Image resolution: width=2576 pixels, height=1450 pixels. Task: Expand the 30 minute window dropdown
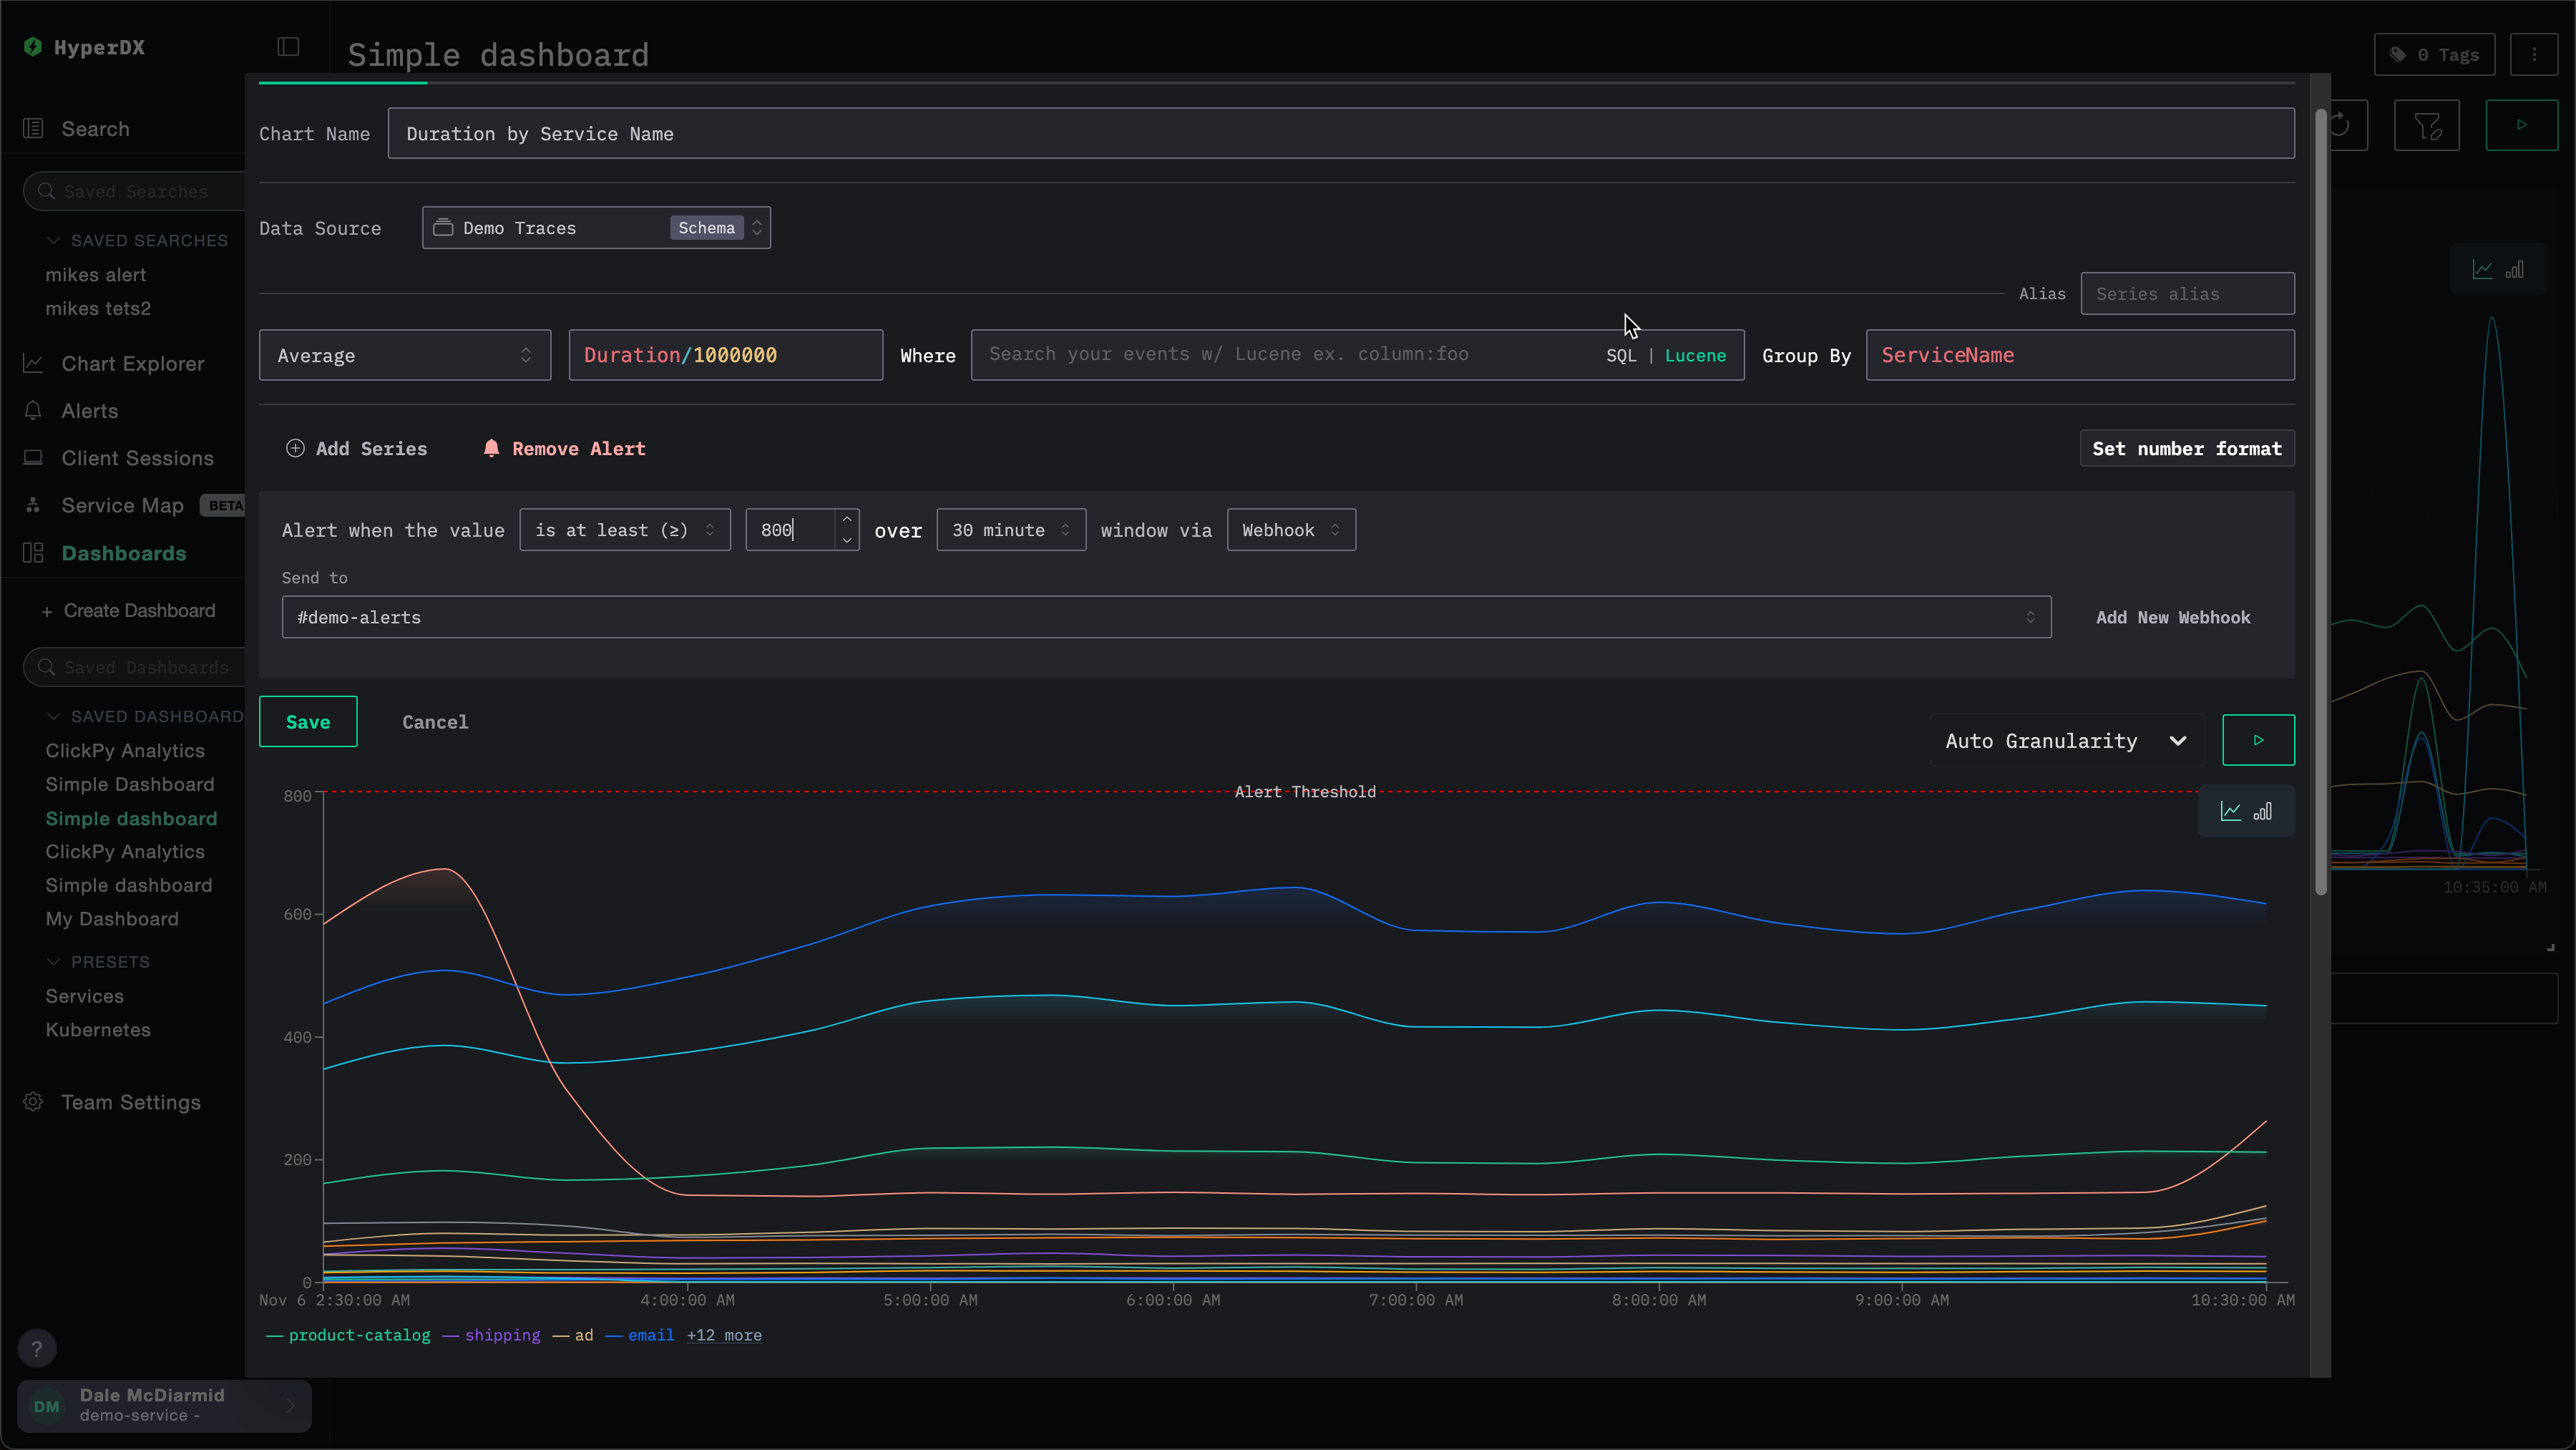[1010, 530]
